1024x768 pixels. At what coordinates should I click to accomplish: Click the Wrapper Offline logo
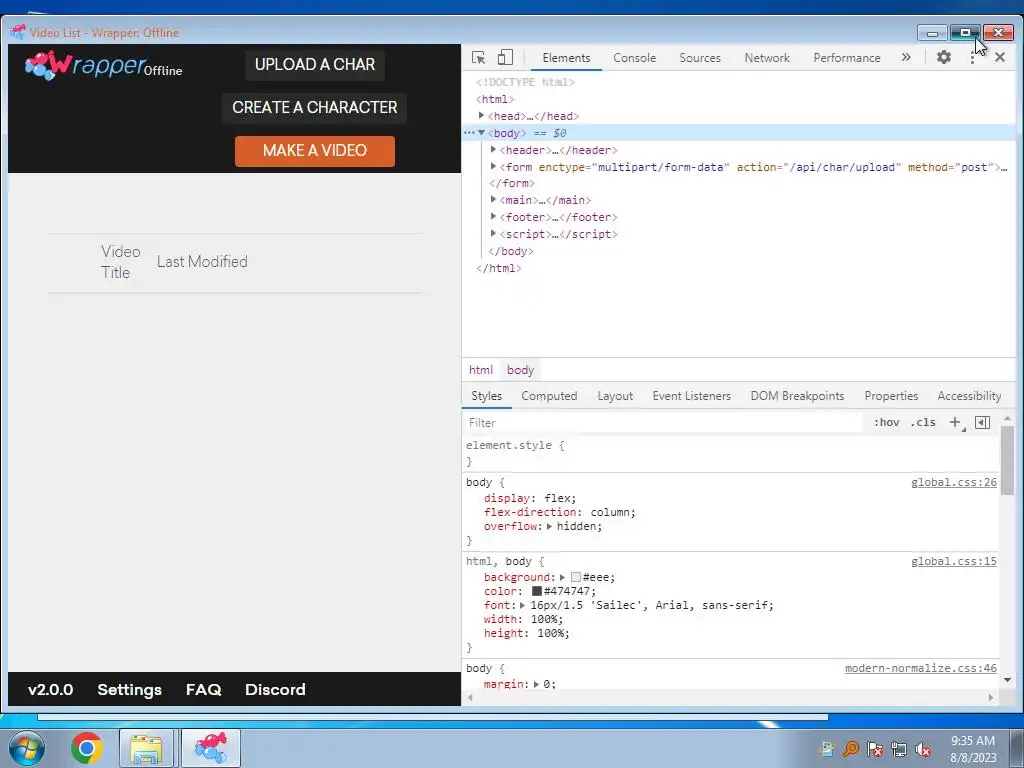(103, 65)
